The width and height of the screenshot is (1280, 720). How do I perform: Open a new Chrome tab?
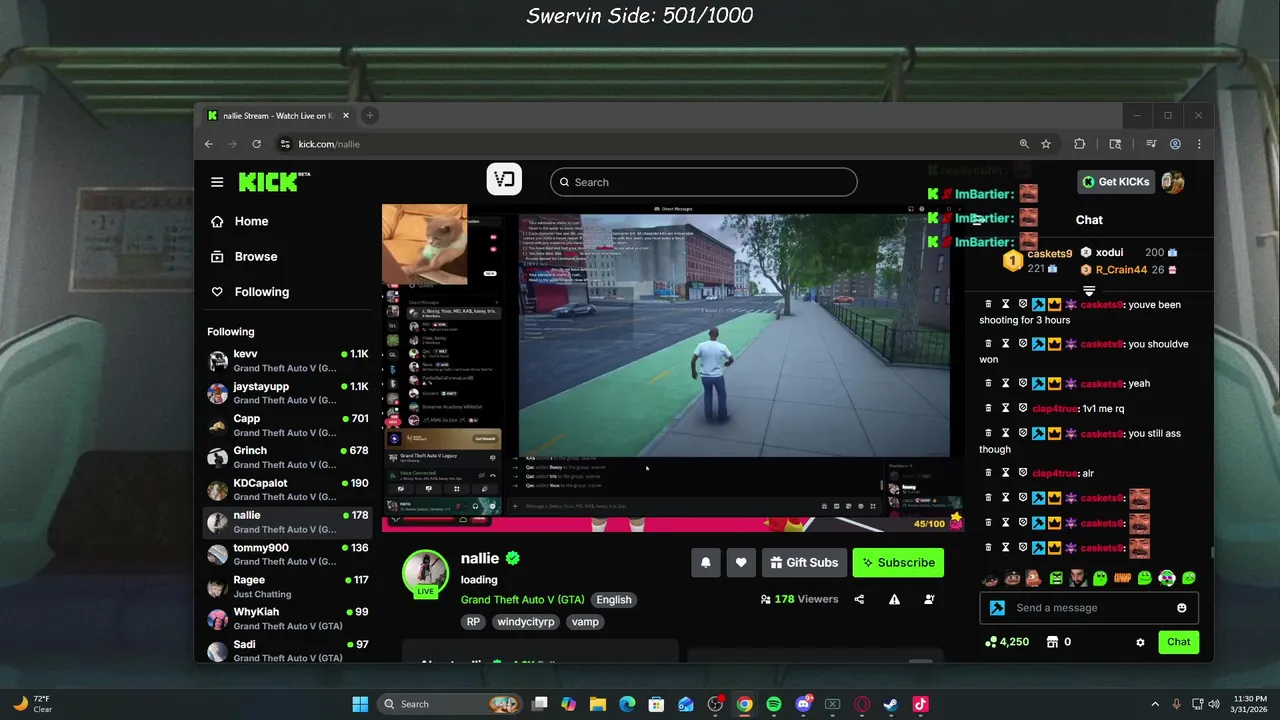(369, 116)
